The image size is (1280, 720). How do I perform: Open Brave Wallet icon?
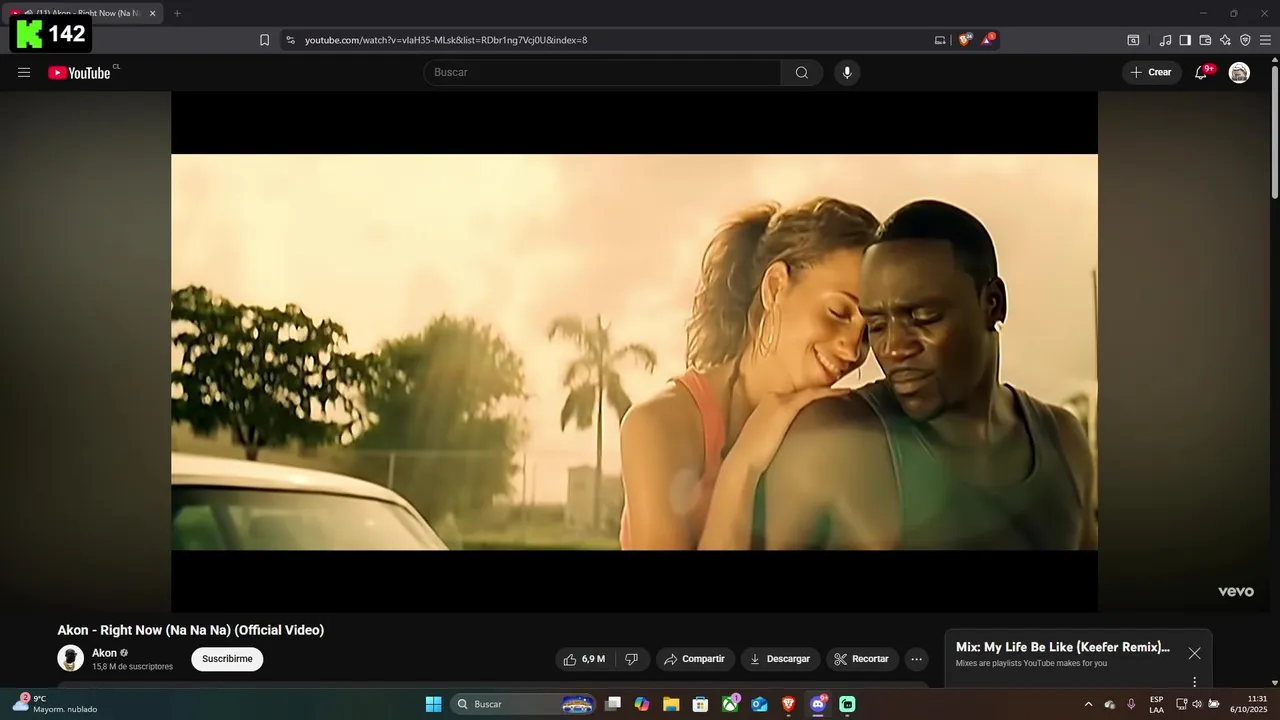click(1205, 40)
